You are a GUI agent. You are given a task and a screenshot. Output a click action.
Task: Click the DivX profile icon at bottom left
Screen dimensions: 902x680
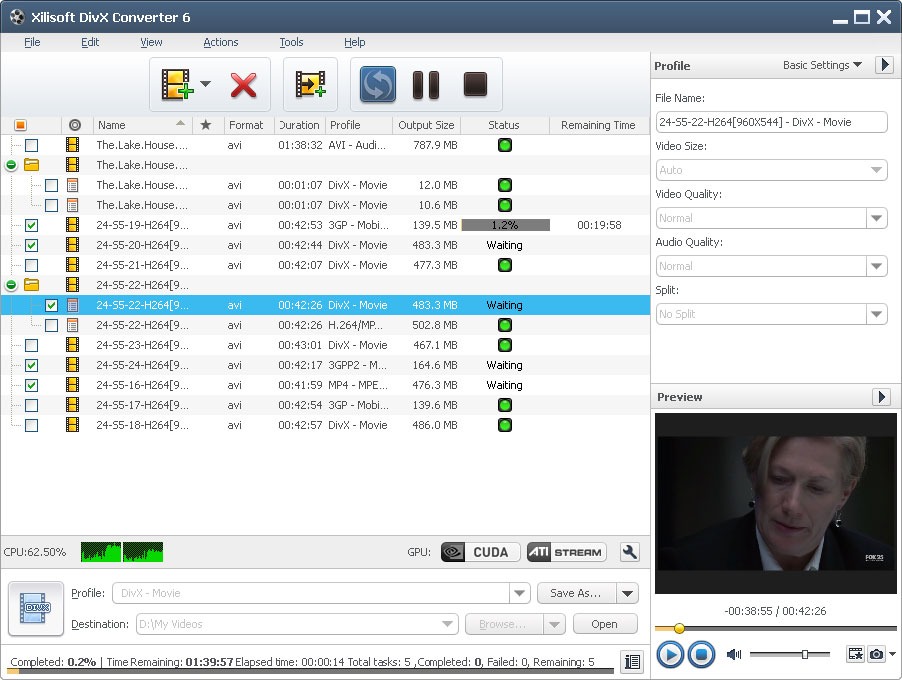pos(36,609)
